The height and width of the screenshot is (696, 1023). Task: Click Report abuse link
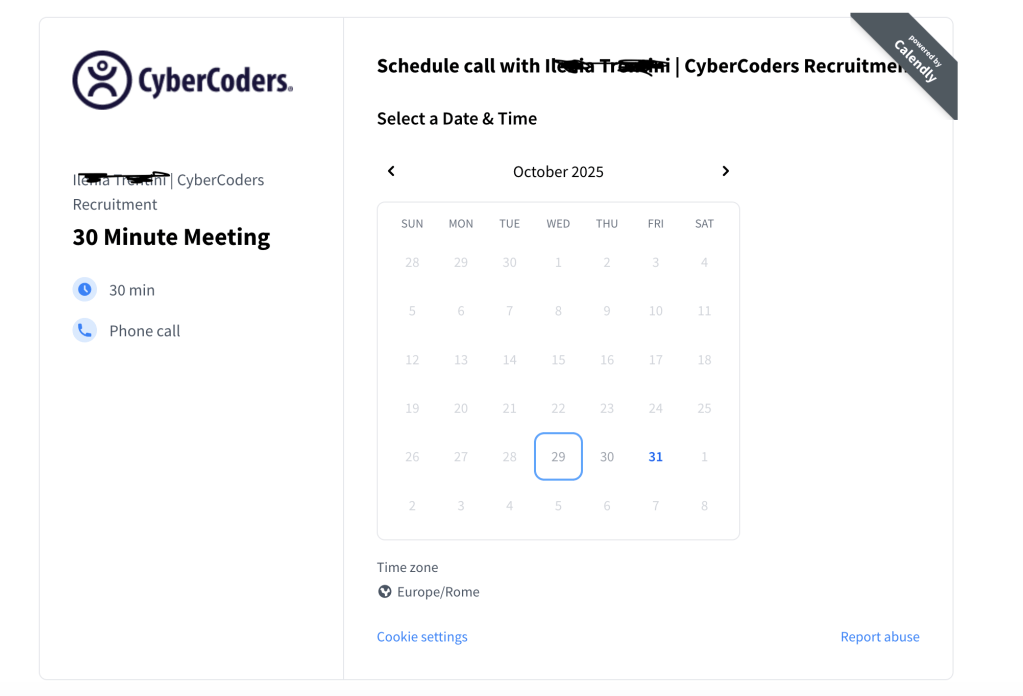pyautogui.click(x=880, y=637)
